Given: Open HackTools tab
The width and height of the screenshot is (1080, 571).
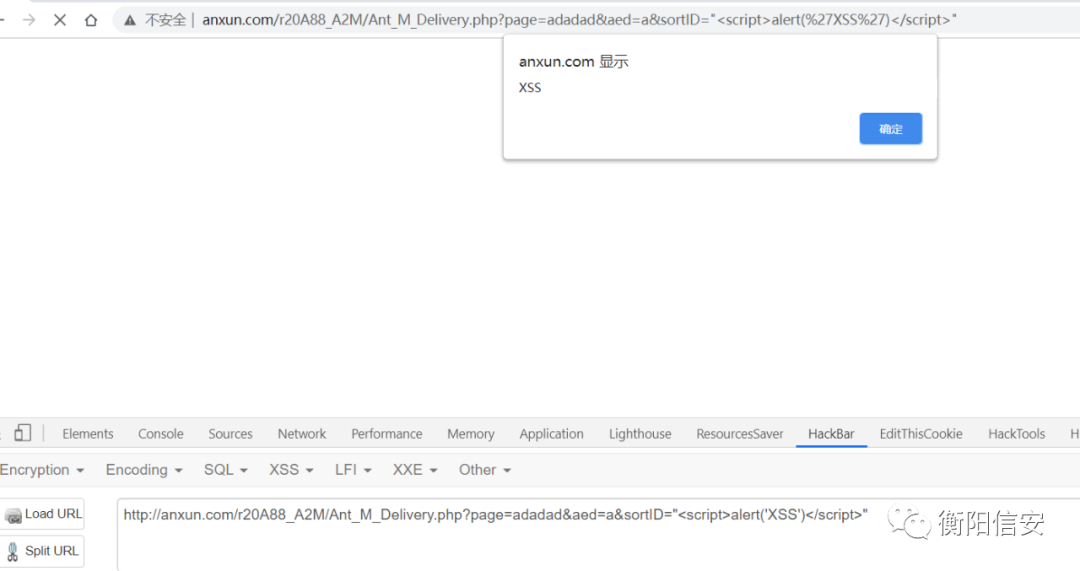Looking at the screenshot, I should [x=1017, y=434].
